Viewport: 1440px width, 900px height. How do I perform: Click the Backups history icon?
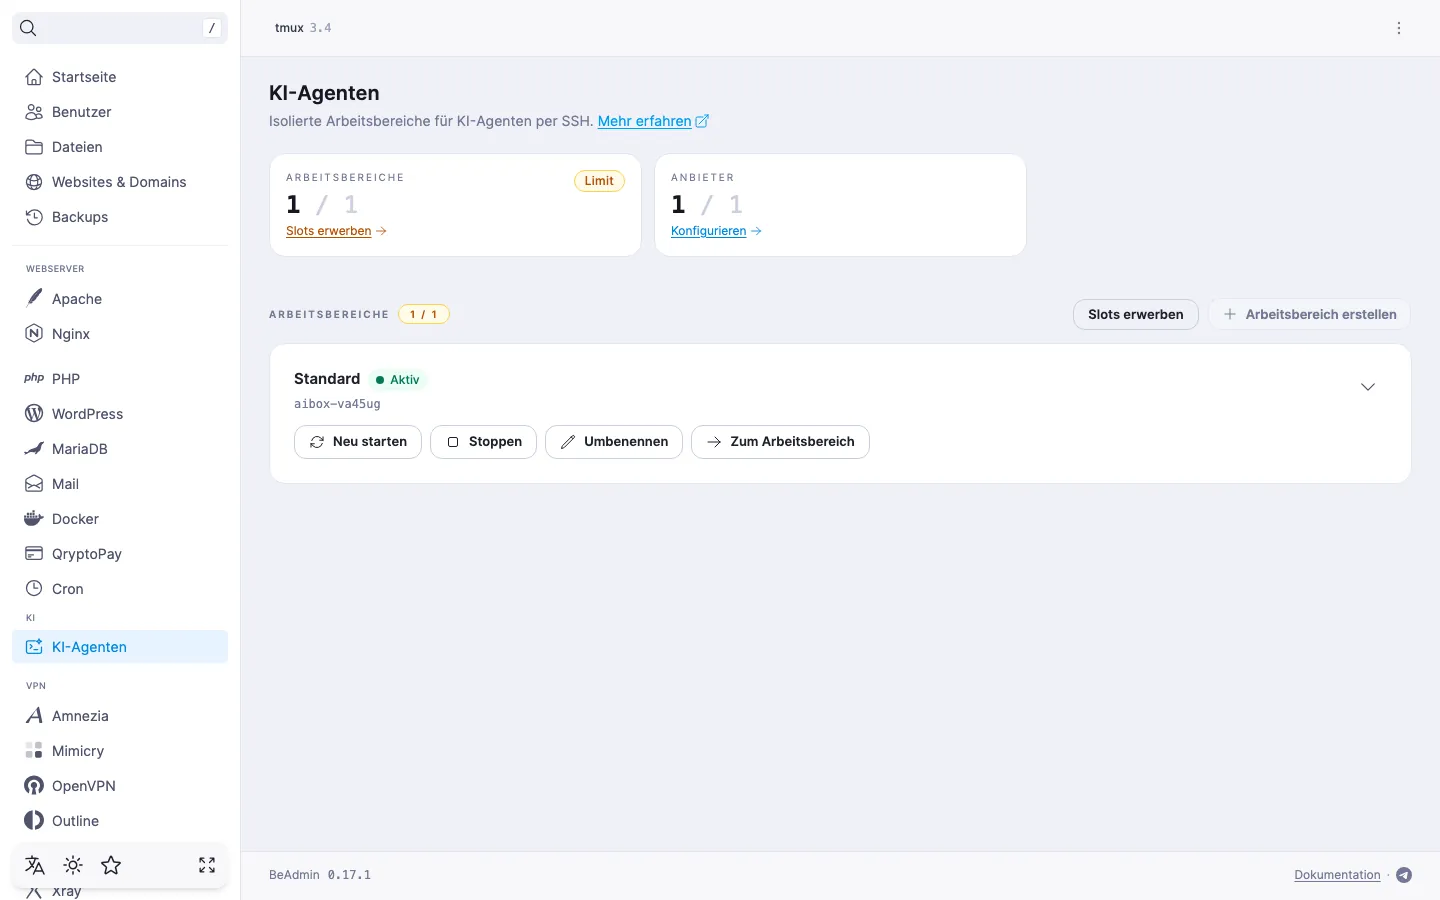point(34,217)
